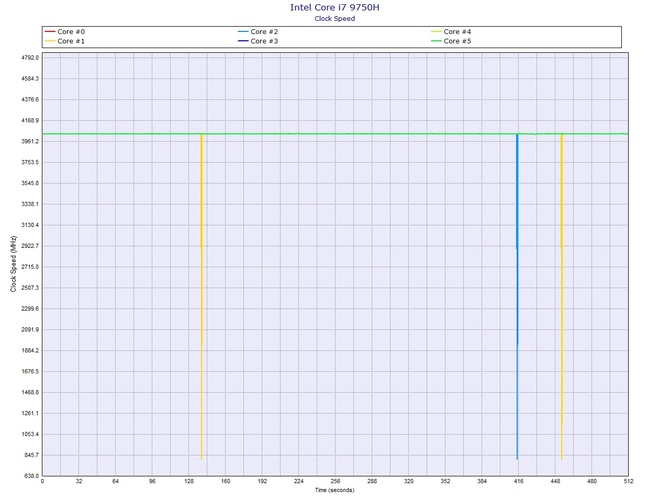Click the blue clock-speed drop spike near 416 seconds
The image size is (670, 502).
pyautogui.click(x=517, y=297)
